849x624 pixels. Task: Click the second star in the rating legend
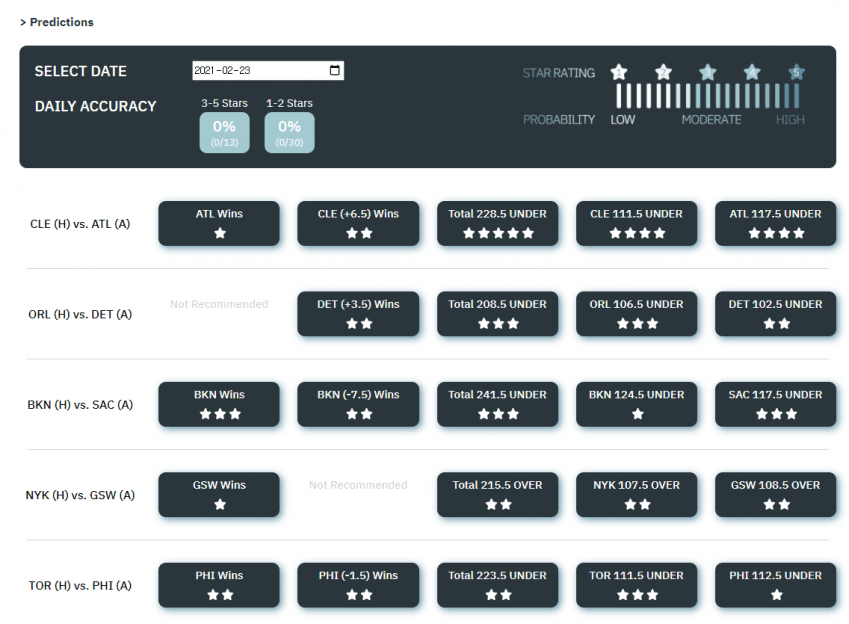(x=663, y=72)
